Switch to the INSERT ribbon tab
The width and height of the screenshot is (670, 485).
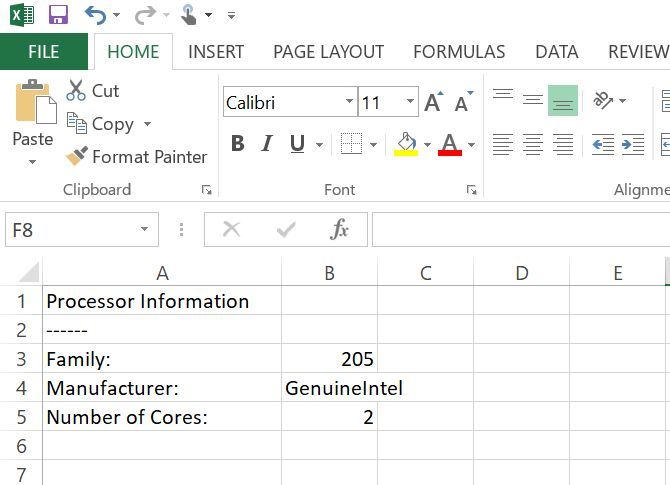tap(216, 52)
